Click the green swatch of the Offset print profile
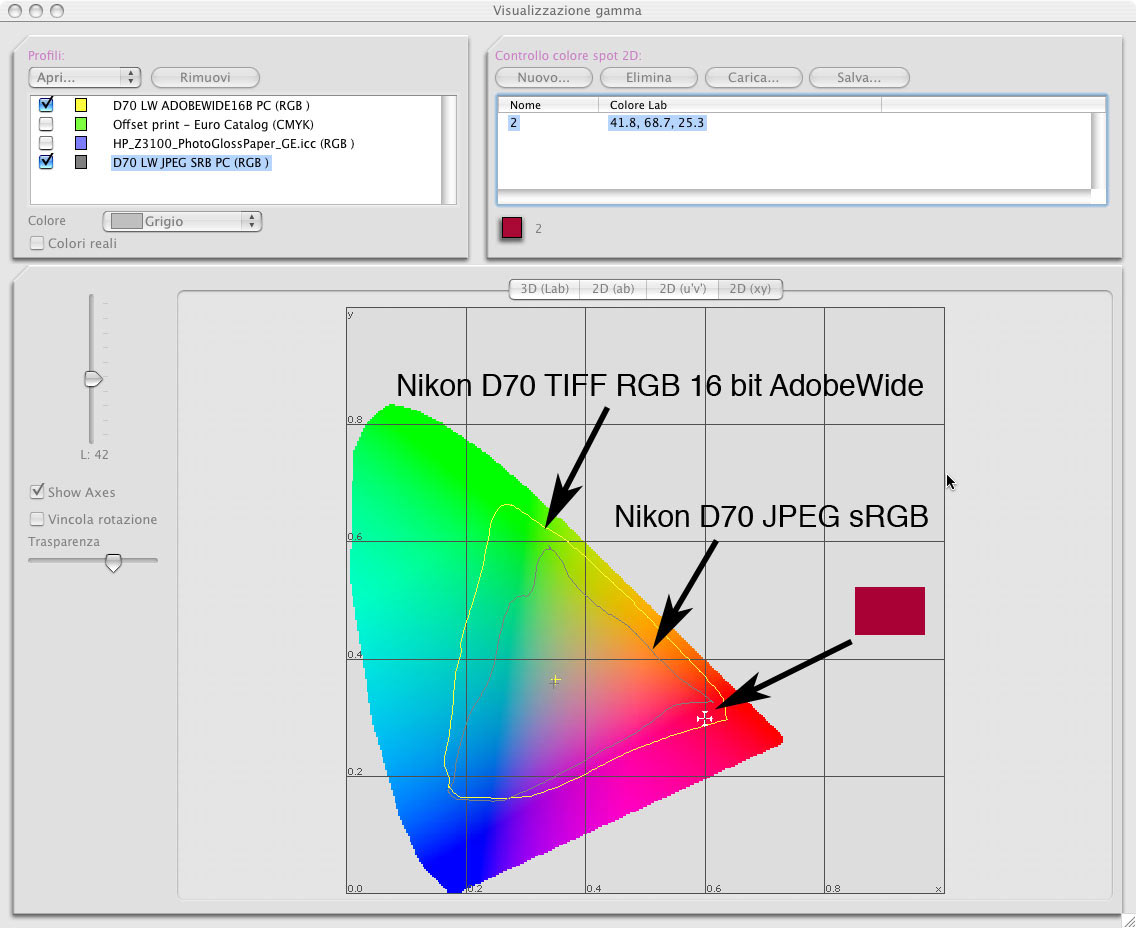The height and width of the screenshot is (928, 1136). pyautogui.click(x=81, y=124)
